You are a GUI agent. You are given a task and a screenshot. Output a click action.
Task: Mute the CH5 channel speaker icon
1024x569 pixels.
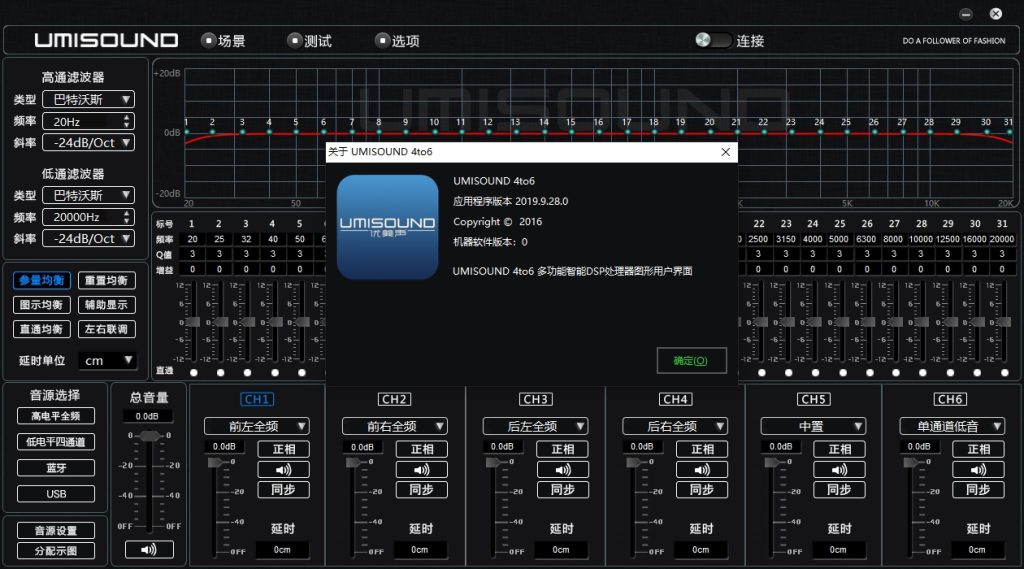(x=839, y=470)
